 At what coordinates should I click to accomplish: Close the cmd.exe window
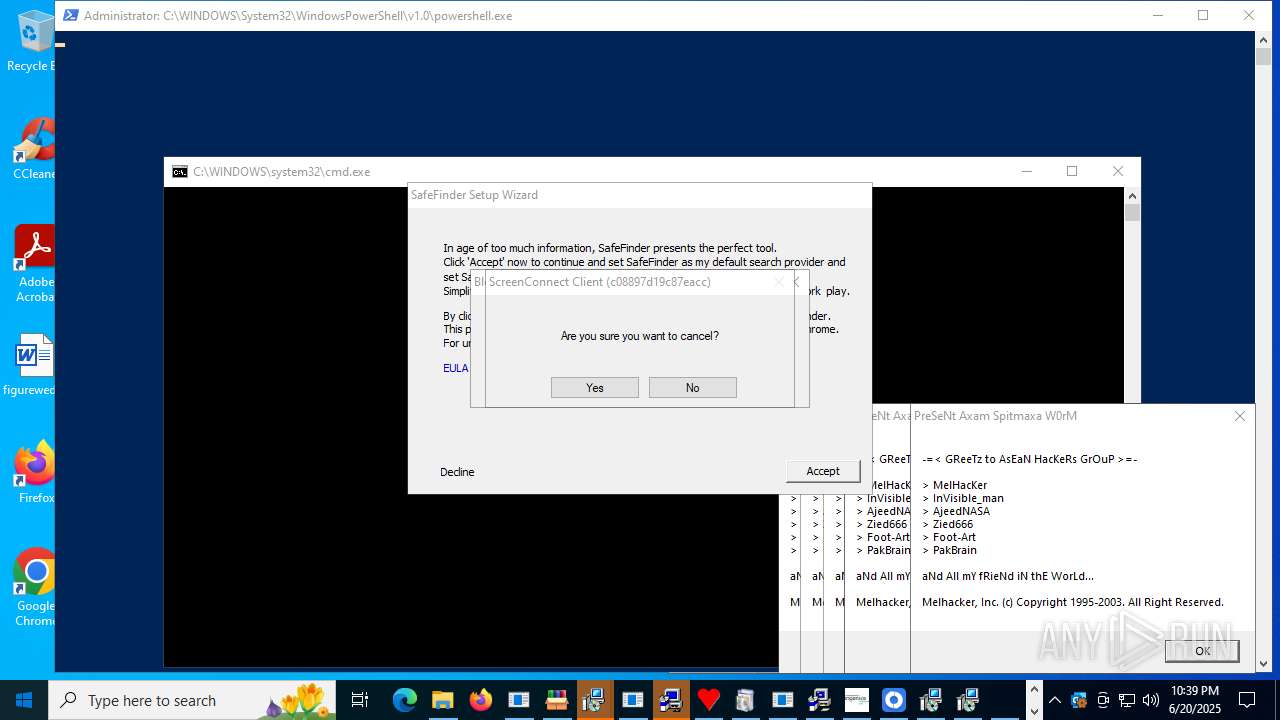1118,171
